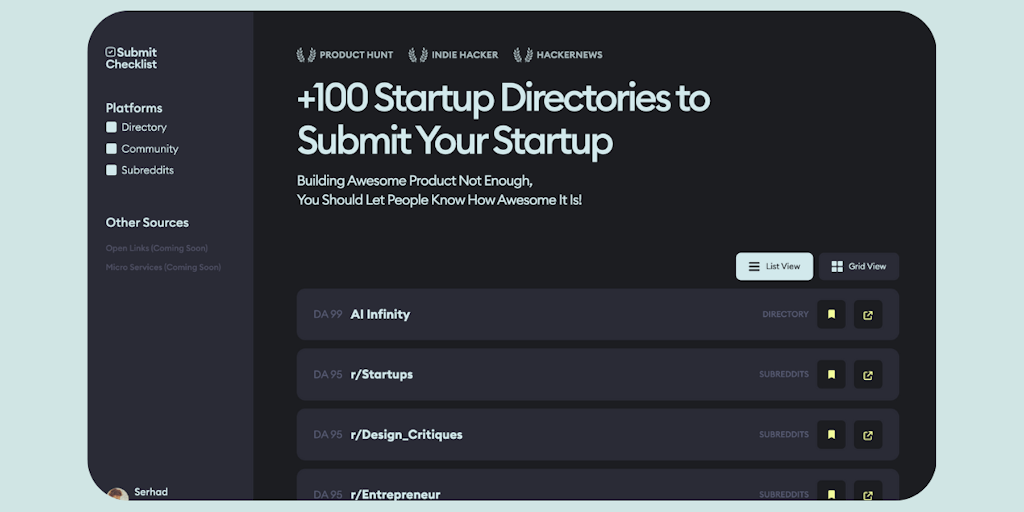Switch to Grid View
Image resolution: width=1024 pixels, height=512 pixels.
pyautogui.click(x=858, y=267)
